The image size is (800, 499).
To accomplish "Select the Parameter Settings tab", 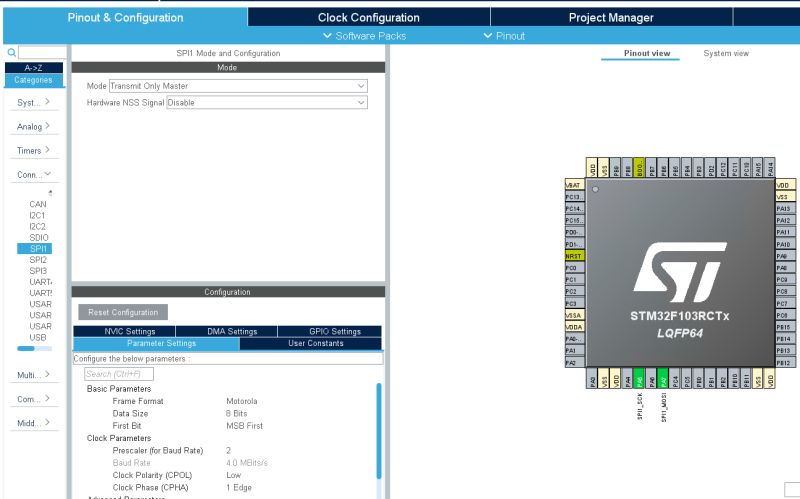I will pos(157,343).
